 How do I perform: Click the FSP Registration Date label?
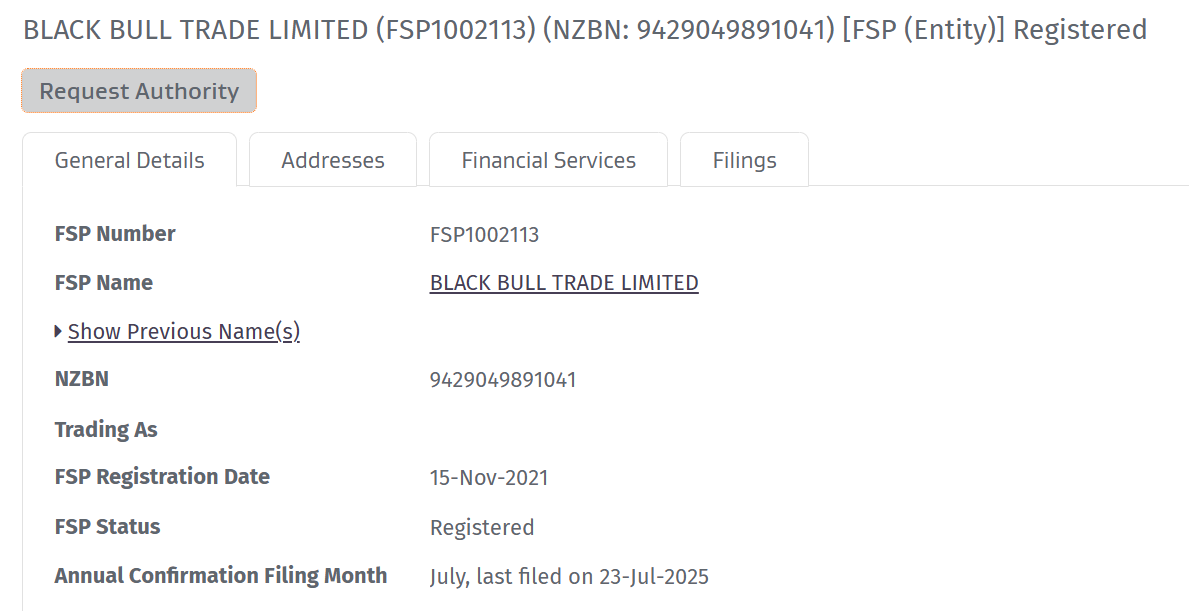click(162, 477)
